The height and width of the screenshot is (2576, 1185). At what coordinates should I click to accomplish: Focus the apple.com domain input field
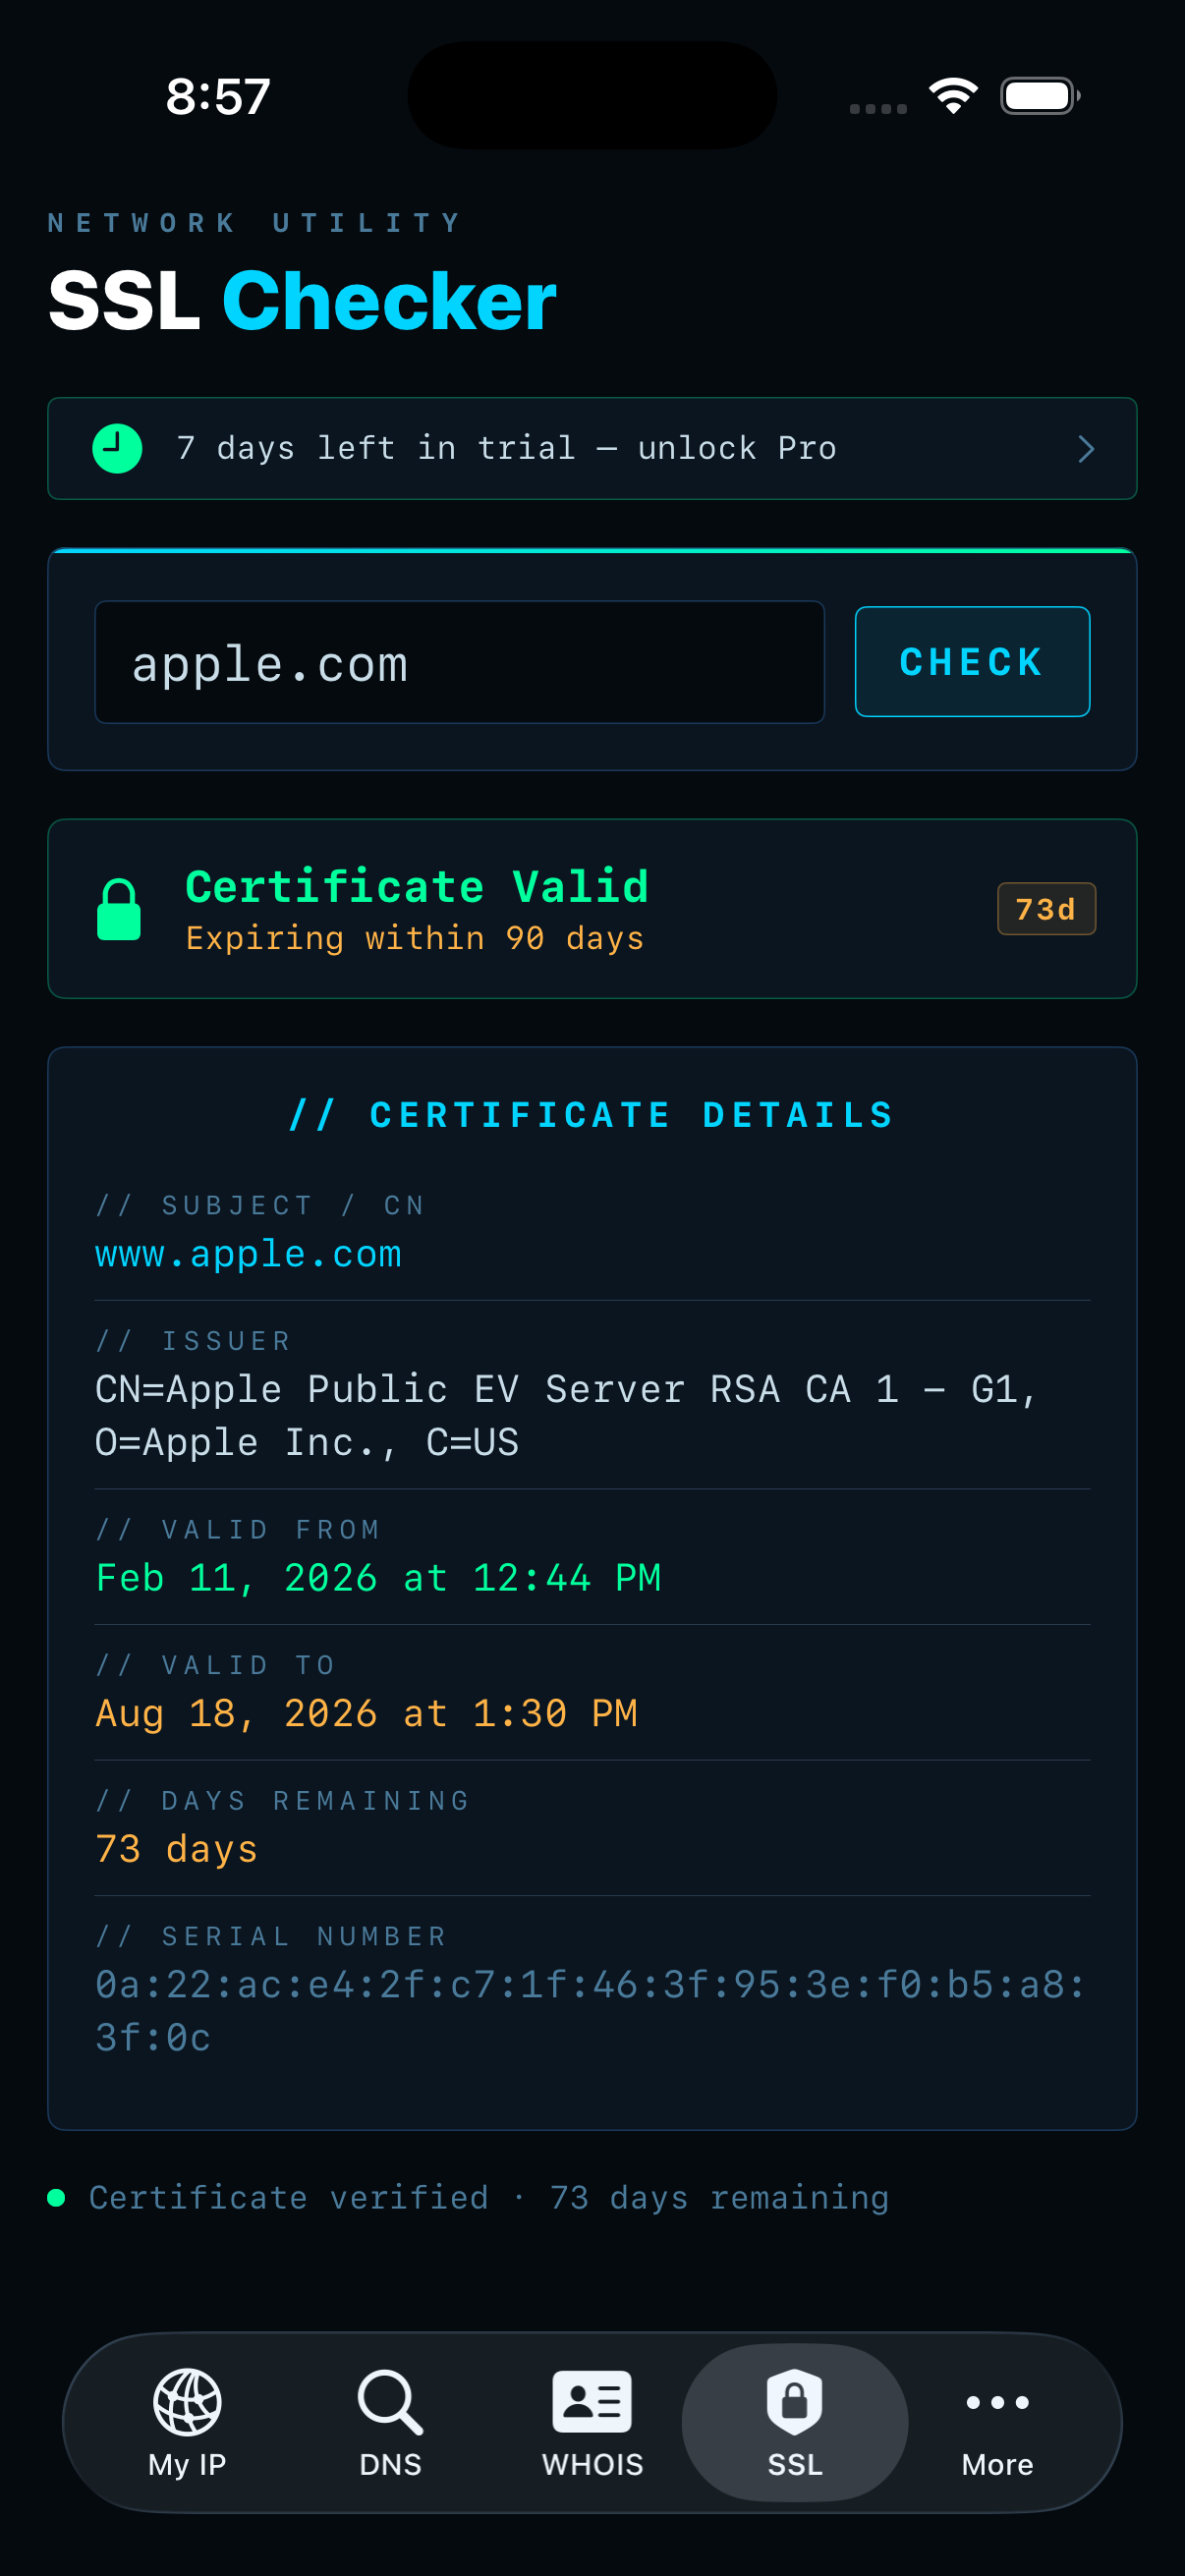(x=459, y=661)
